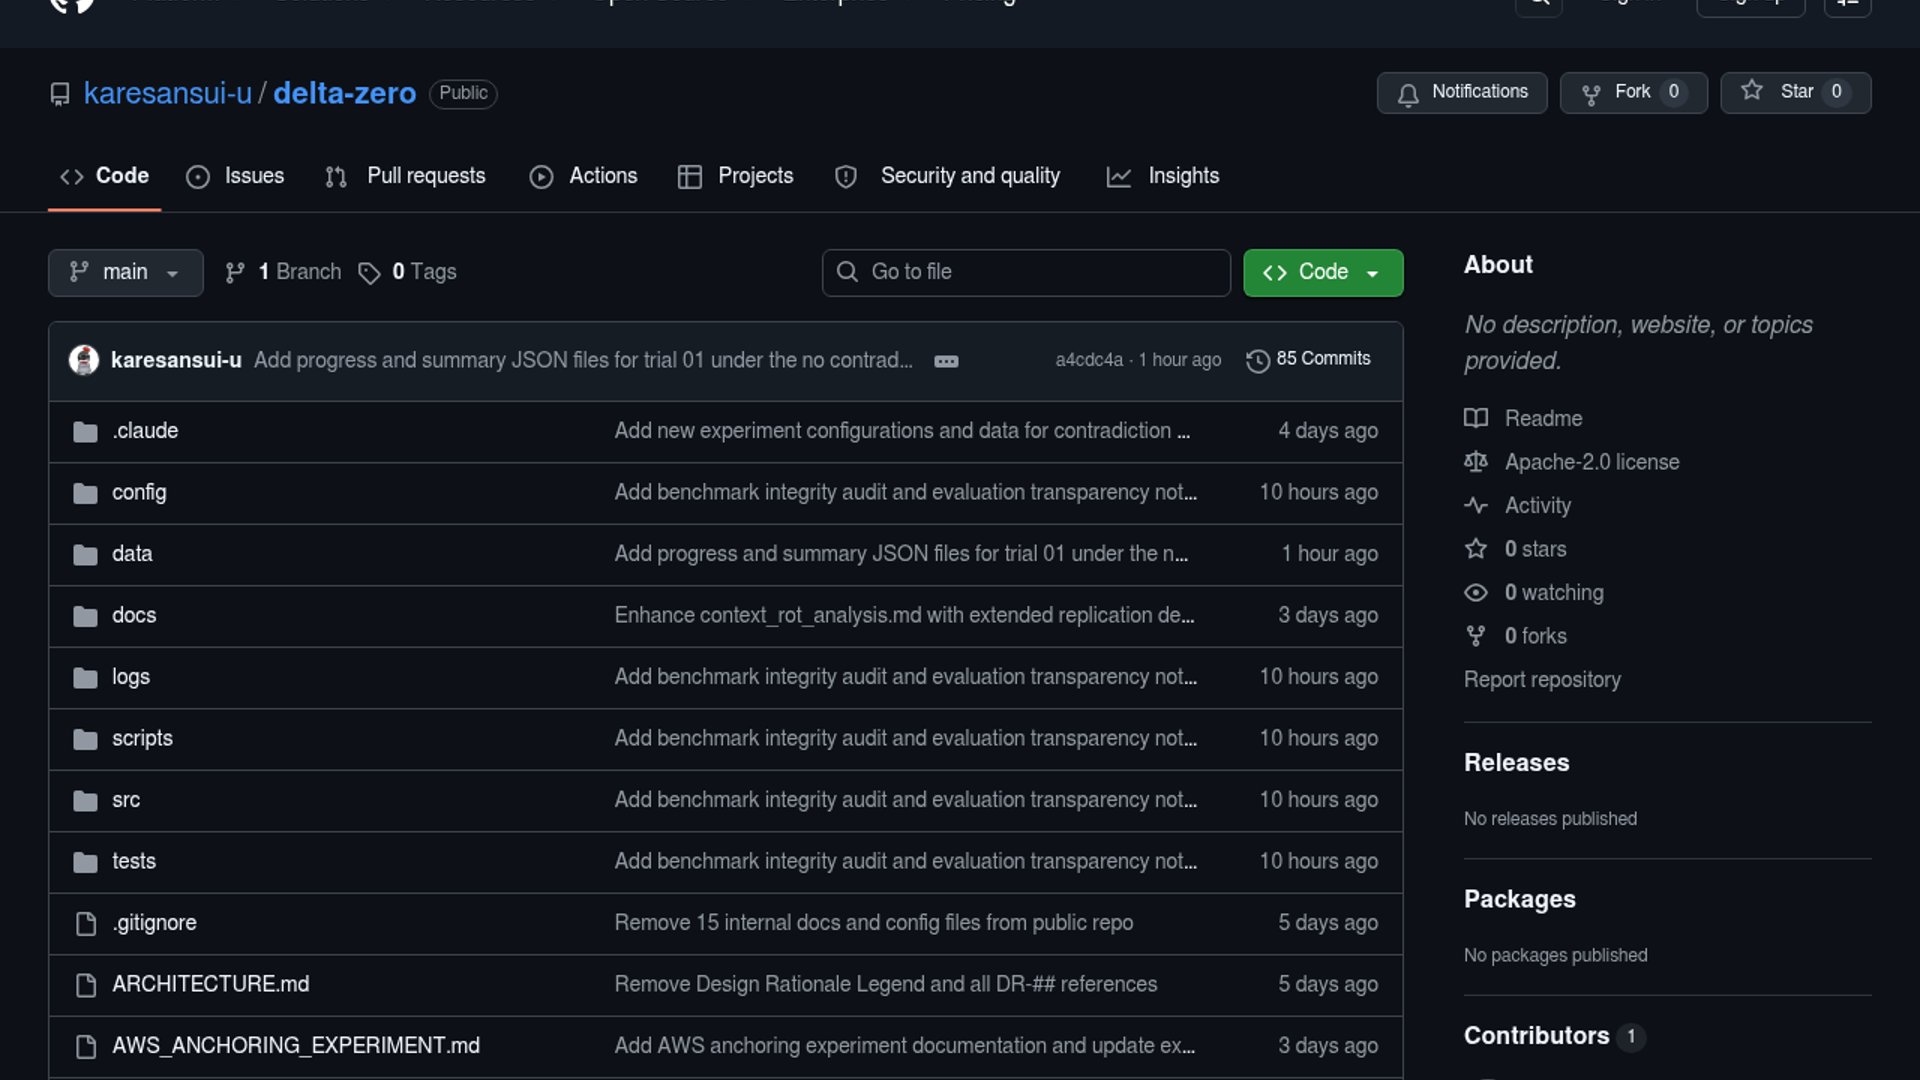Click the .gitignore file icon
Screen dimensions: 1920x1080
click(86, 924)
